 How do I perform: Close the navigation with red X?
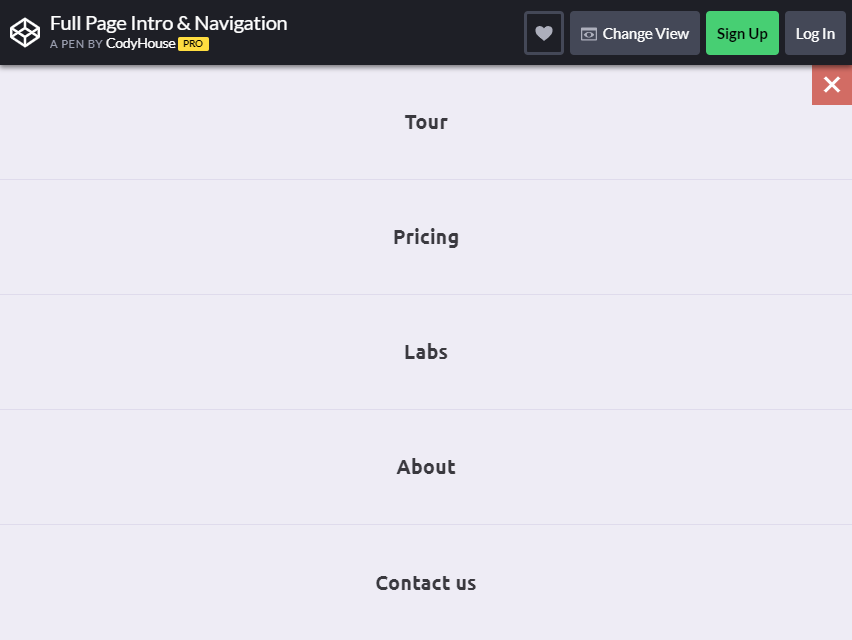pyautogui.click(x=832, y=85)
